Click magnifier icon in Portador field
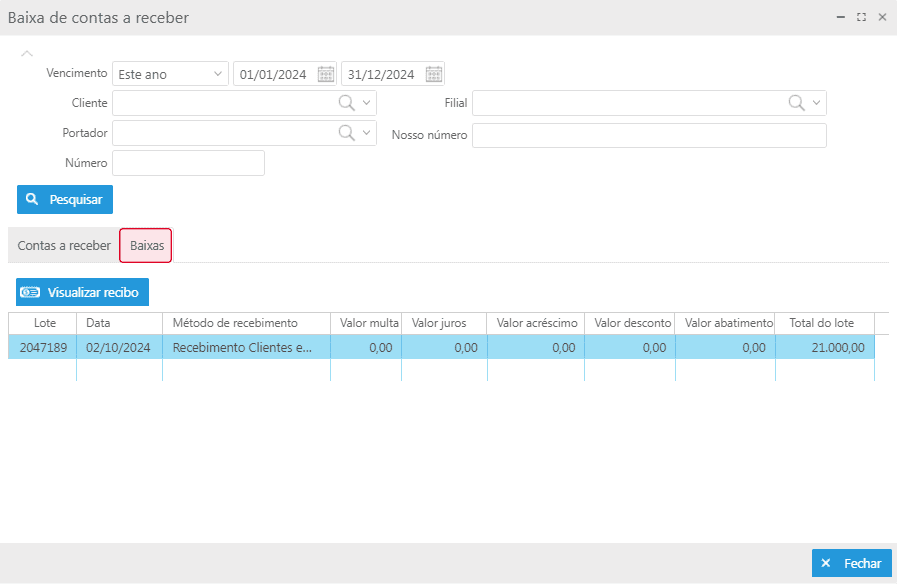This screenshot has width=897, height=584. click(x=346, y=133)
